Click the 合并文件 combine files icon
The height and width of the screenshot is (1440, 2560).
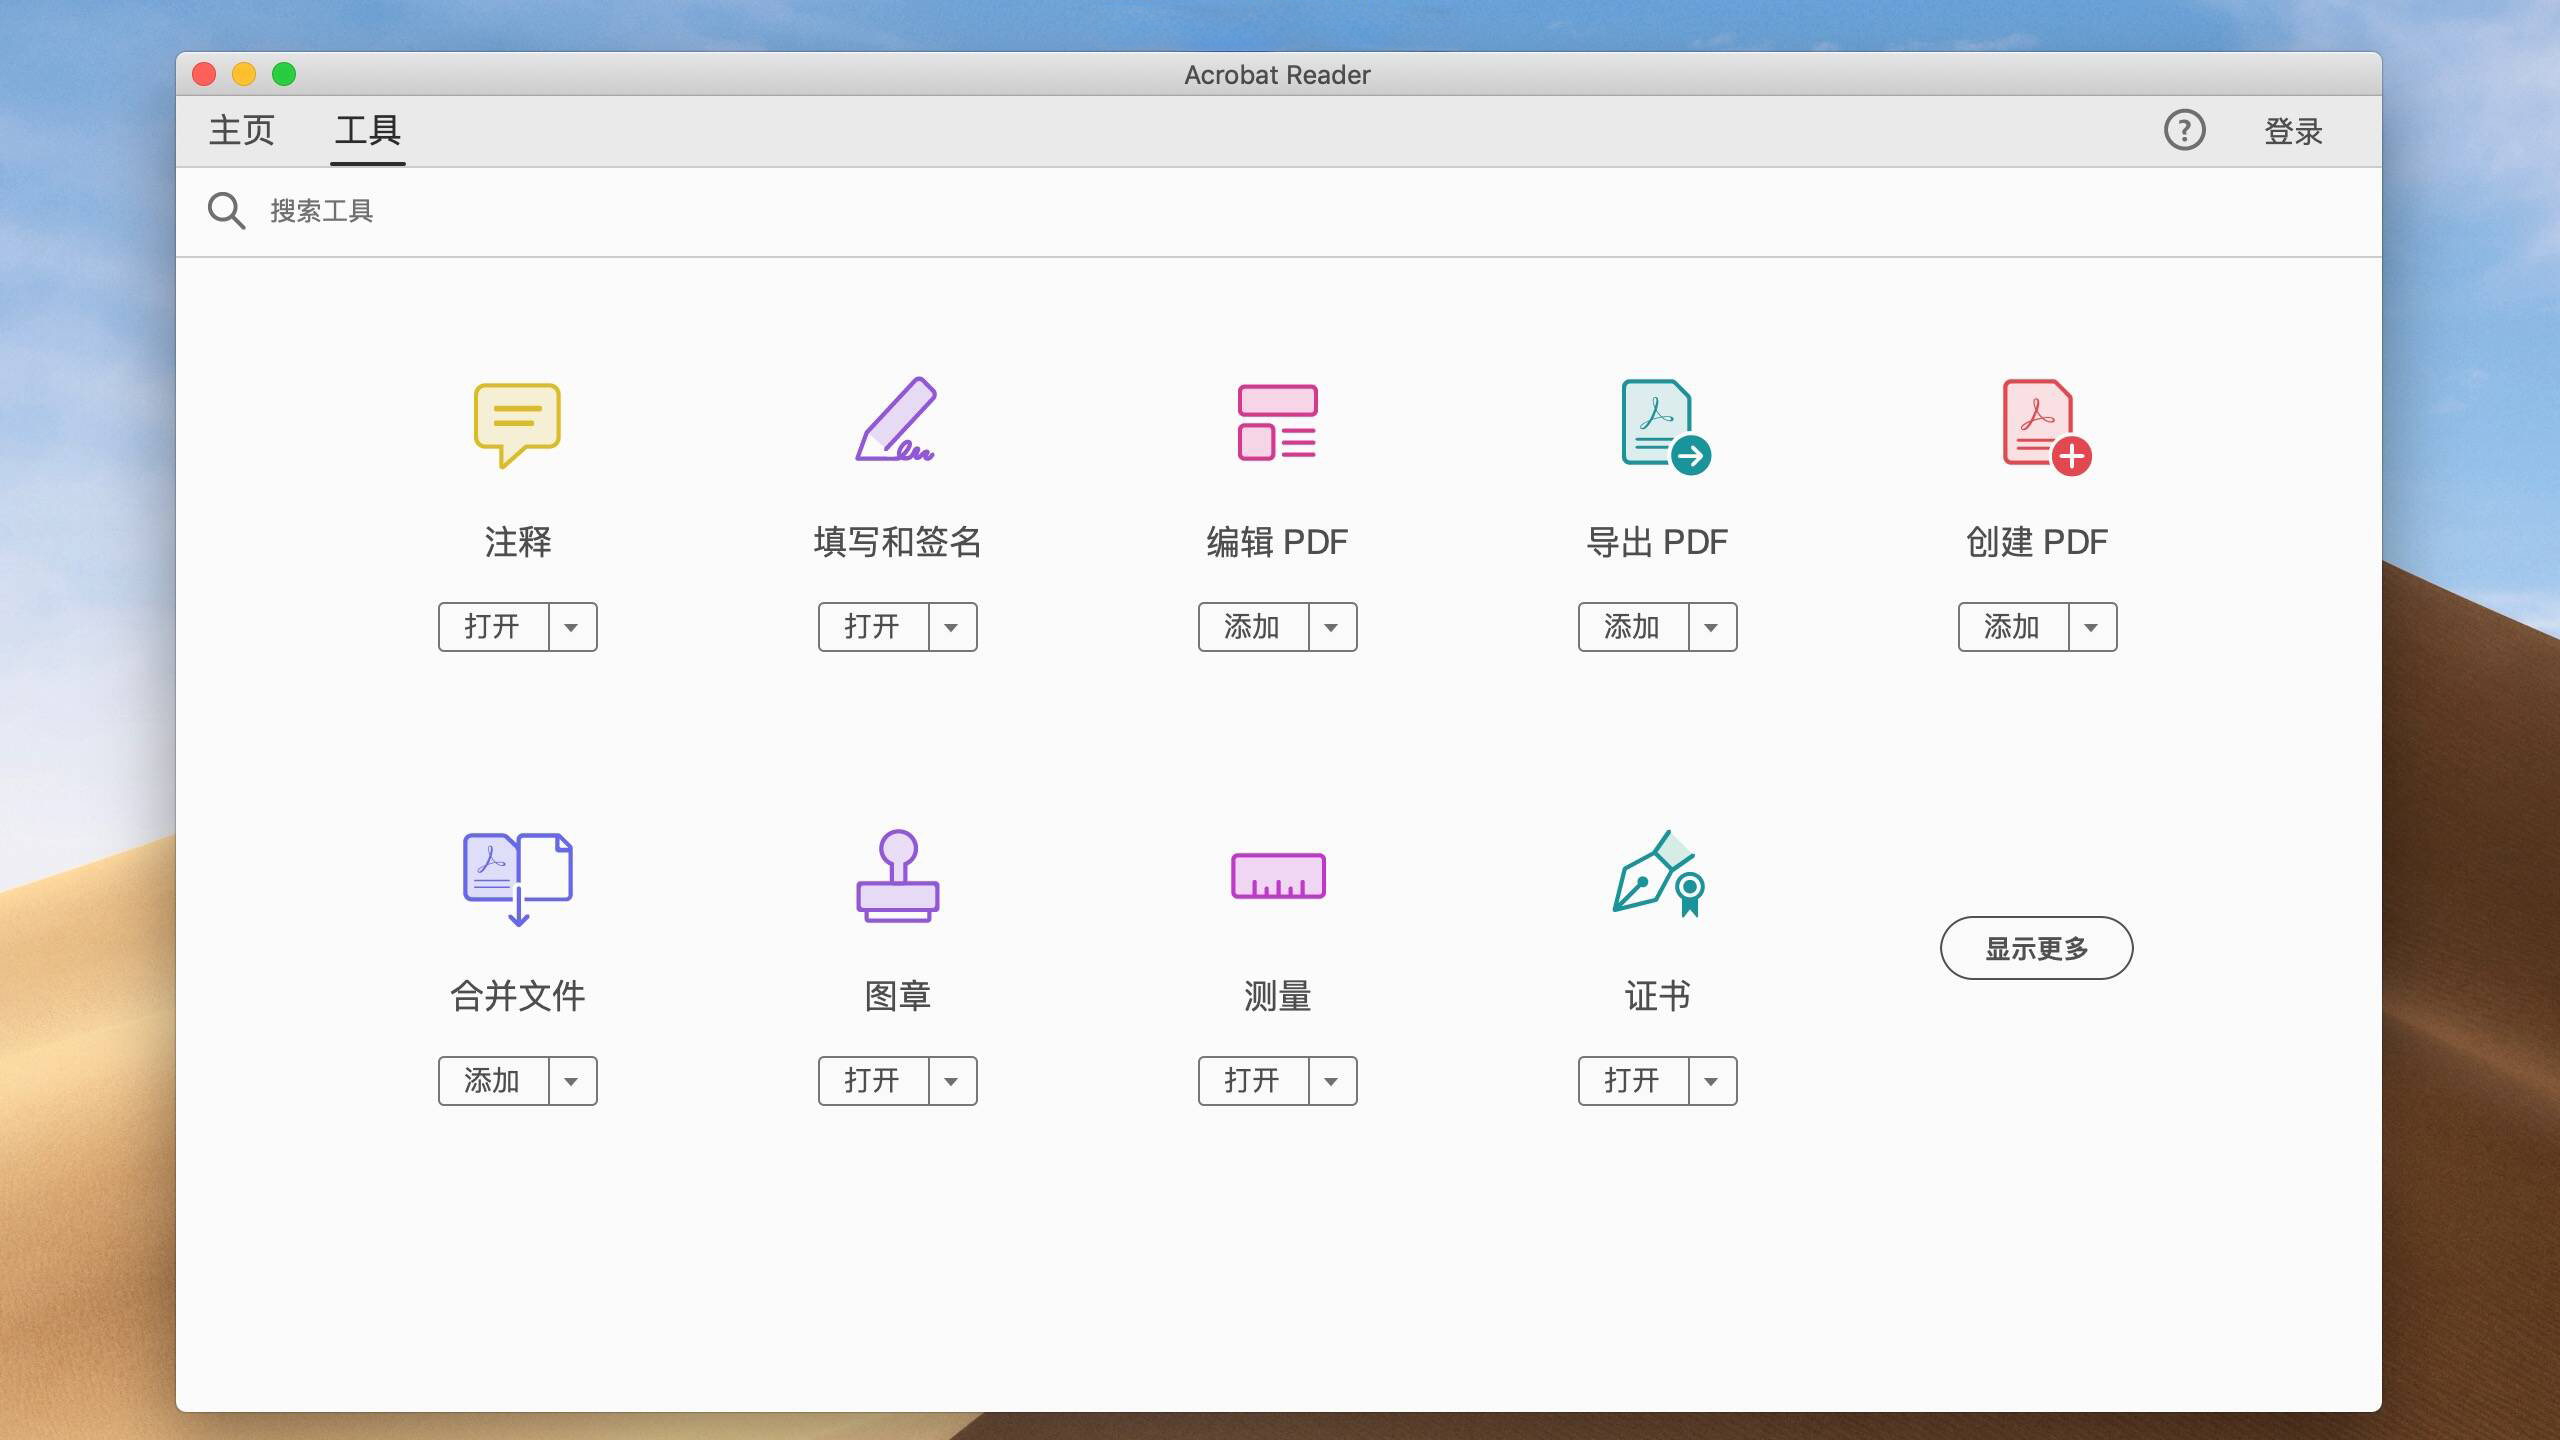[517, 877]
